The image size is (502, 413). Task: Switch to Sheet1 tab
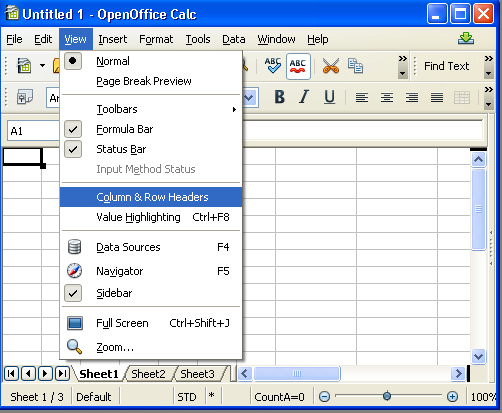[x=99, y=374]
